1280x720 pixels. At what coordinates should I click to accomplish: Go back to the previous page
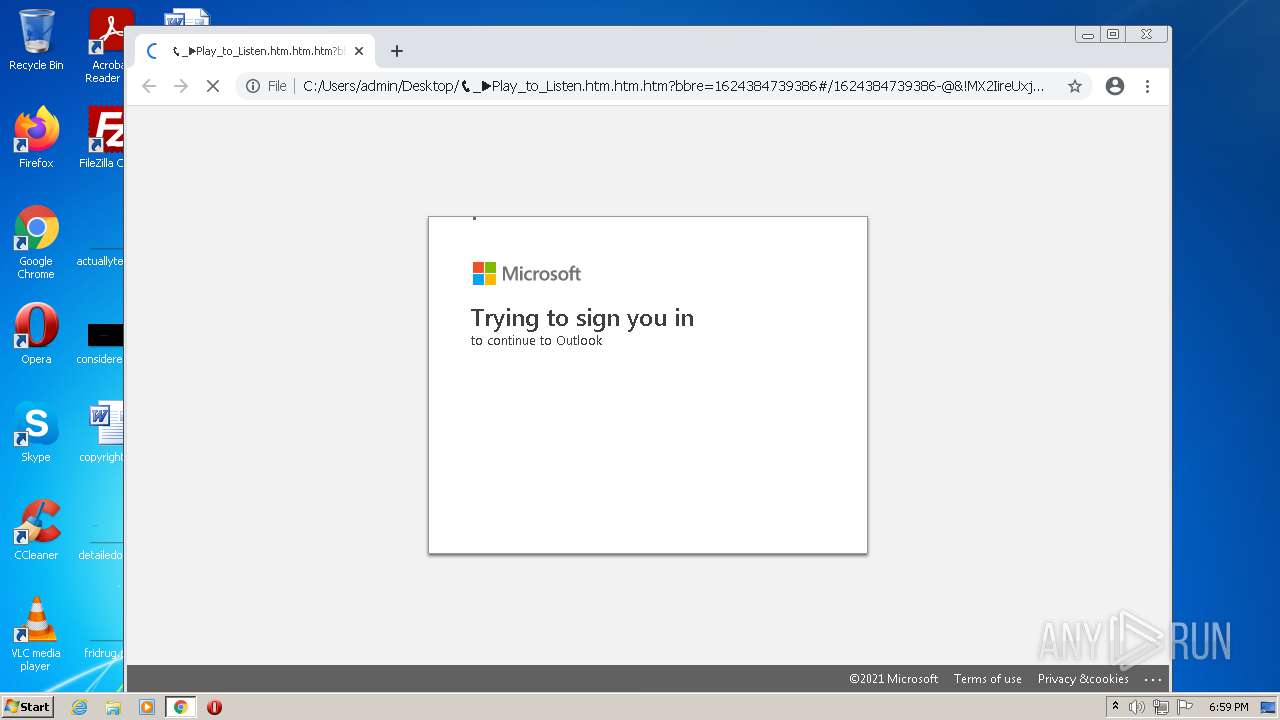(149, 87)
